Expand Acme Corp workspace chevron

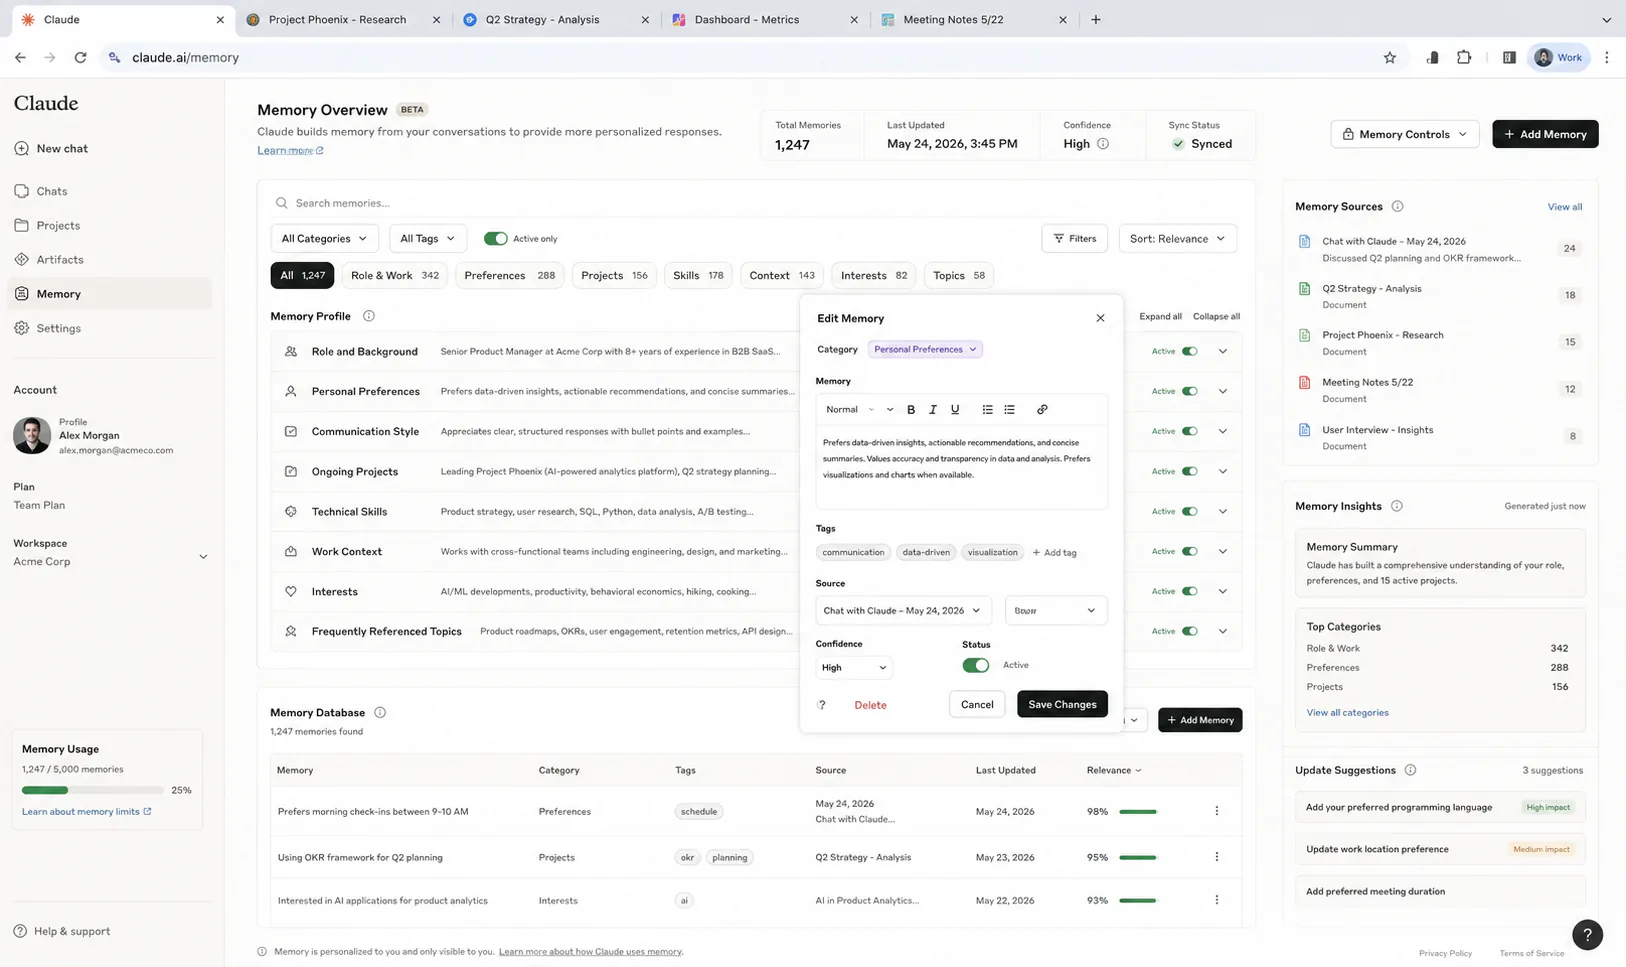coord(203,557)
